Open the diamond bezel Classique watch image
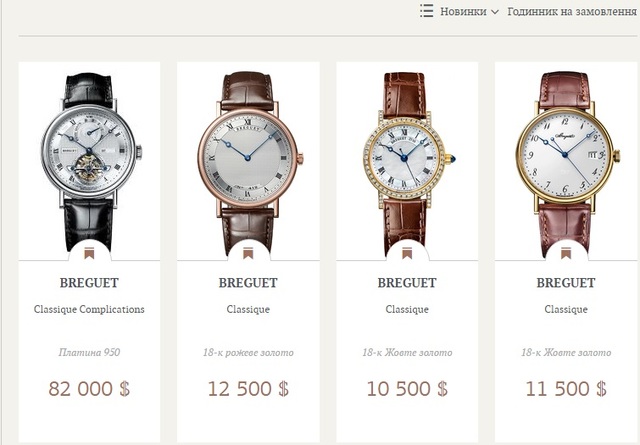 408,163
